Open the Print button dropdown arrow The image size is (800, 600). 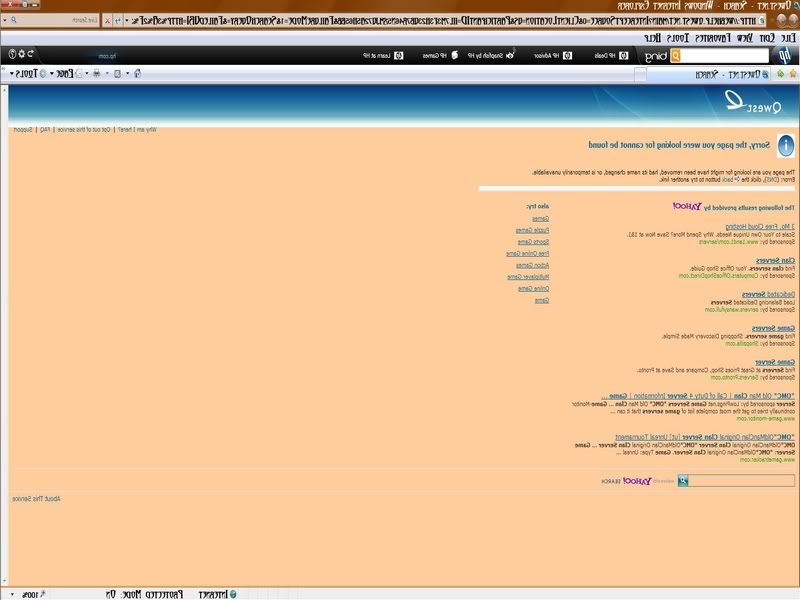pos(87,73)
